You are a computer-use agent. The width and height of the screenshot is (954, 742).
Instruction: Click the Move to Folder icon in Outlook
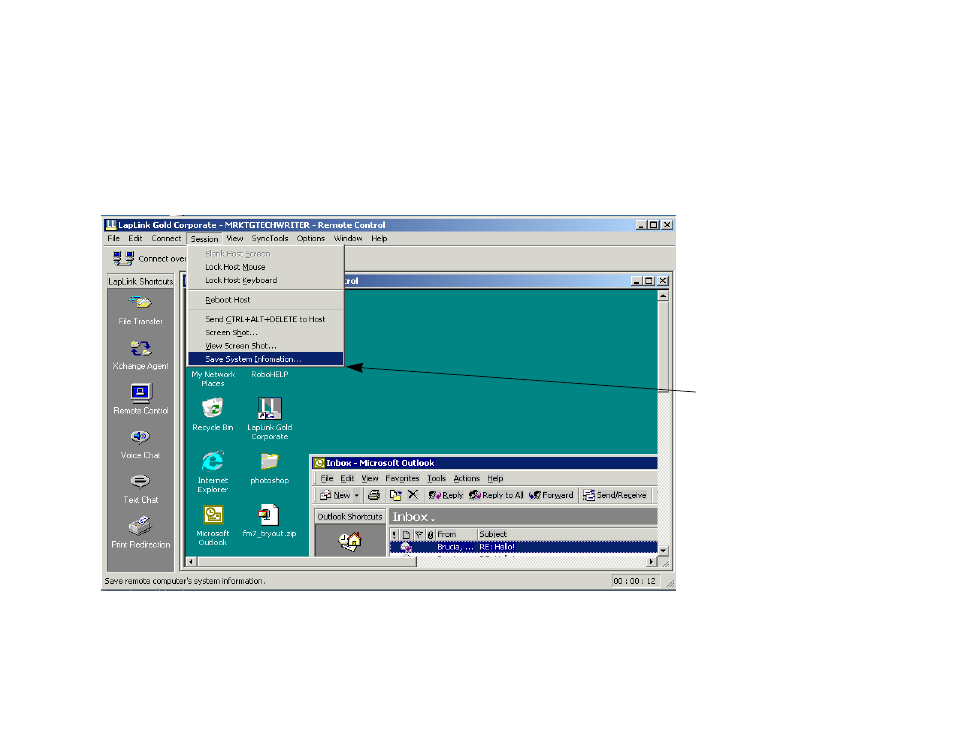click(395, 495)
